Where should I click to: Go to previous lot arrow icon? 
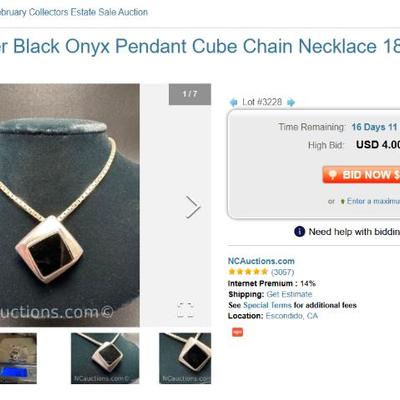pos(234,102)
